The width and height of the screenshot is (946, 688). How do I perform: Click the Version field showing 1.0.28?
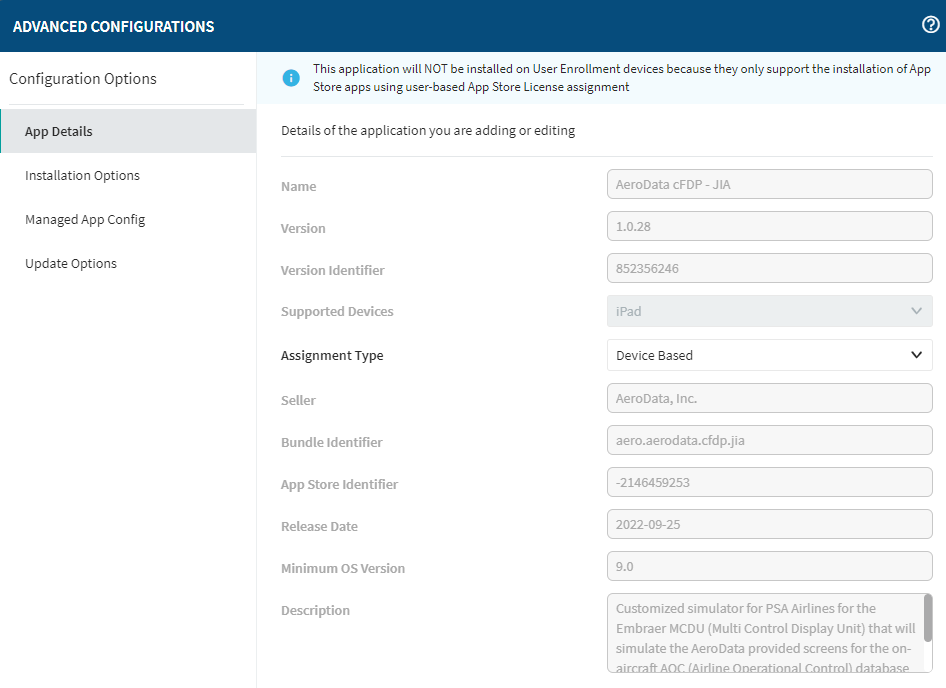click(769, 227)
